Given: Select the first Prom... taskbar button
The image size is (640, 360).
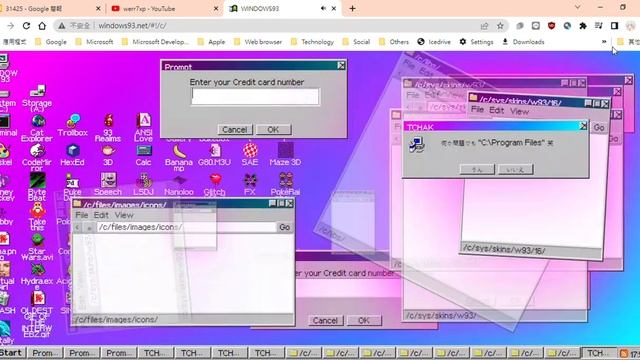Looking at the screenshot, I should (45, 353).
